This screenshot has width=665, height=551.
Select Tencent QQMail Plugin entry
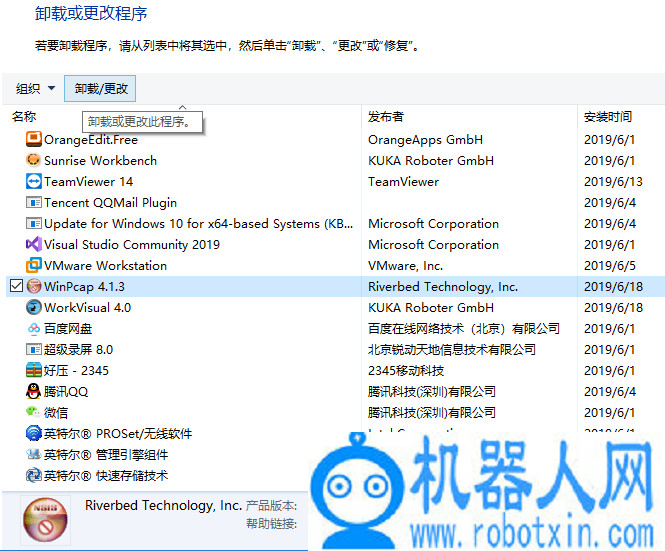point(110,202)
